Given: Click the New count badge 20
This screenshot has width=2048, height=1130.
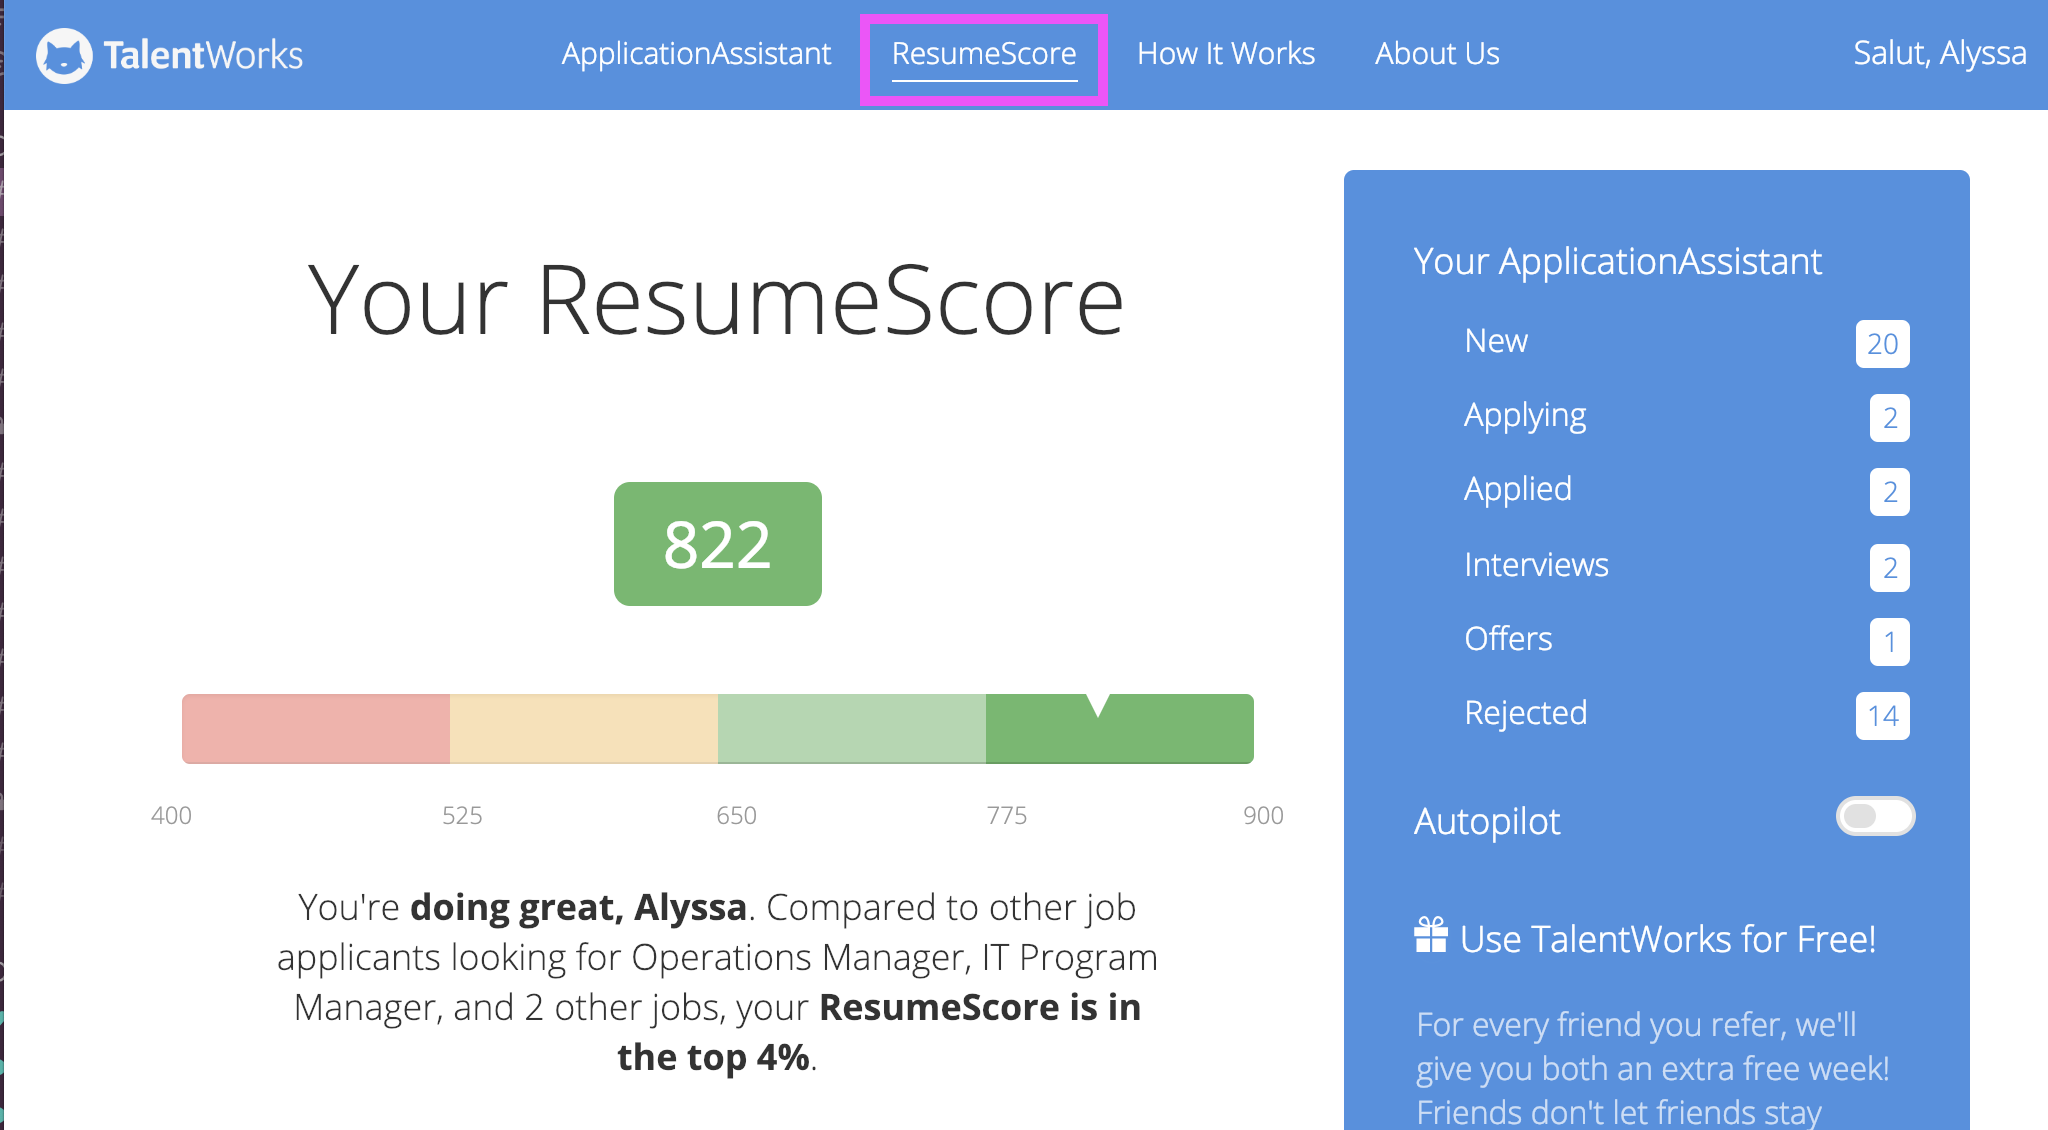Looking at the screenshot, I should pyautogui.click(x=1881, y=344).
